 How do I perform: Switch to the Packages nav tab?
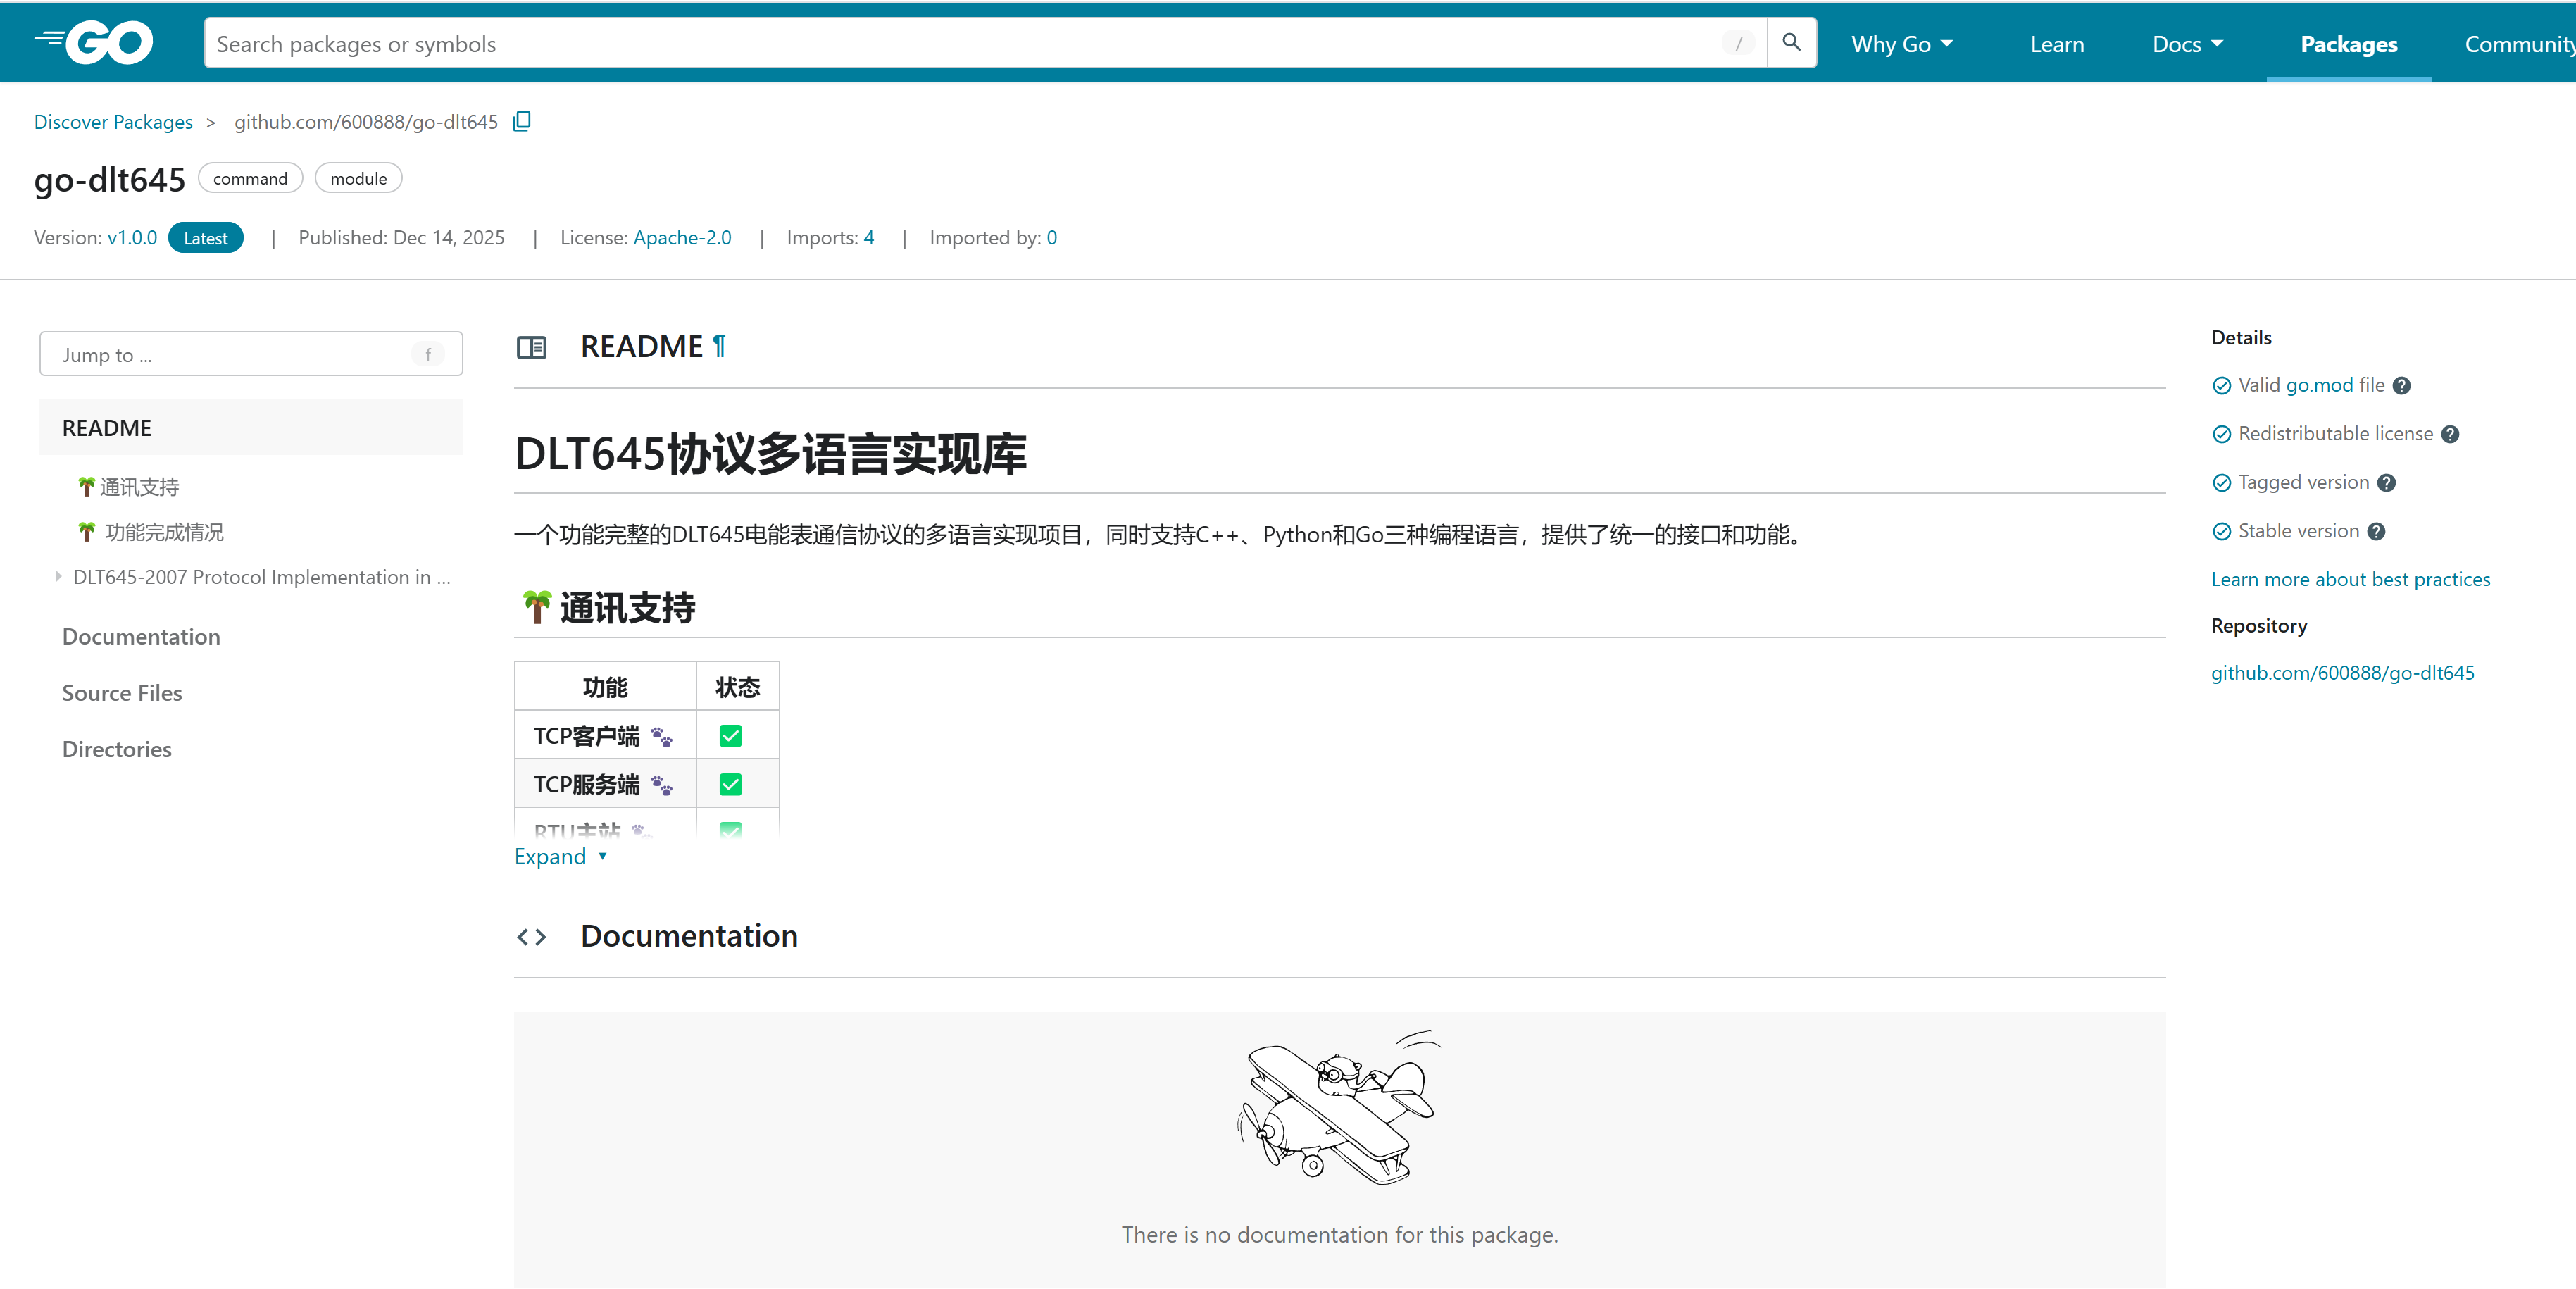[2348, 44]
